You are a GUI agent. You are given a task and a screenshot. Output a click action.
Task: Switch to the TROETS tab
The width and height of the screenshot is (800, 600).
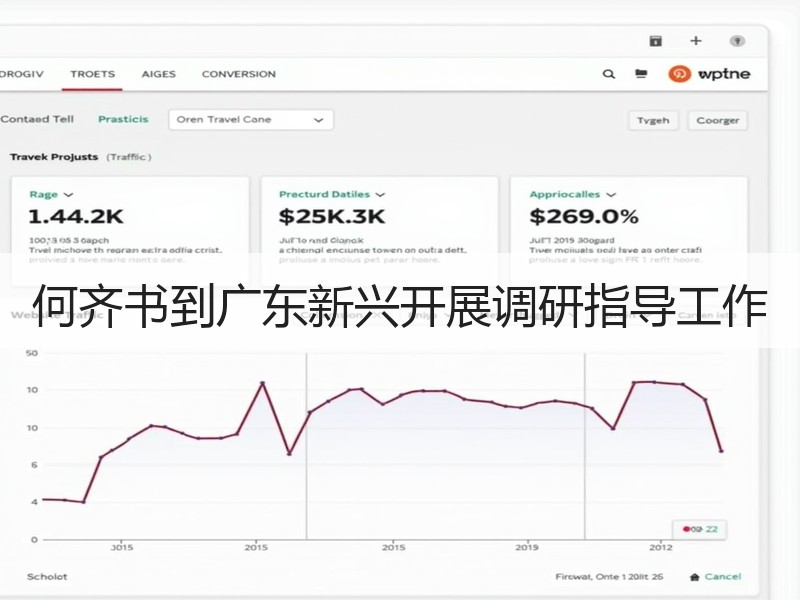(92, 74)
